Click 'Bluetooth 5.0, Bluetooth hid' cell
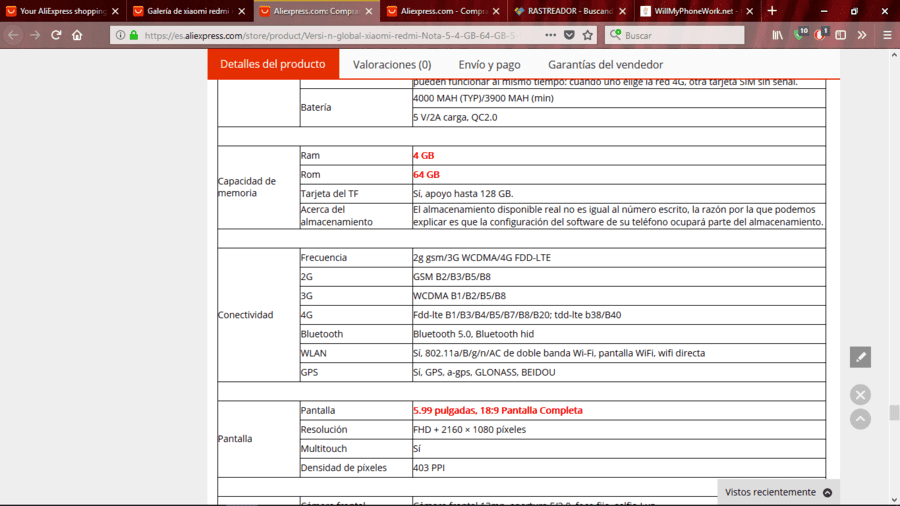This screenshot has width=900, height=506. pos(619,334)
